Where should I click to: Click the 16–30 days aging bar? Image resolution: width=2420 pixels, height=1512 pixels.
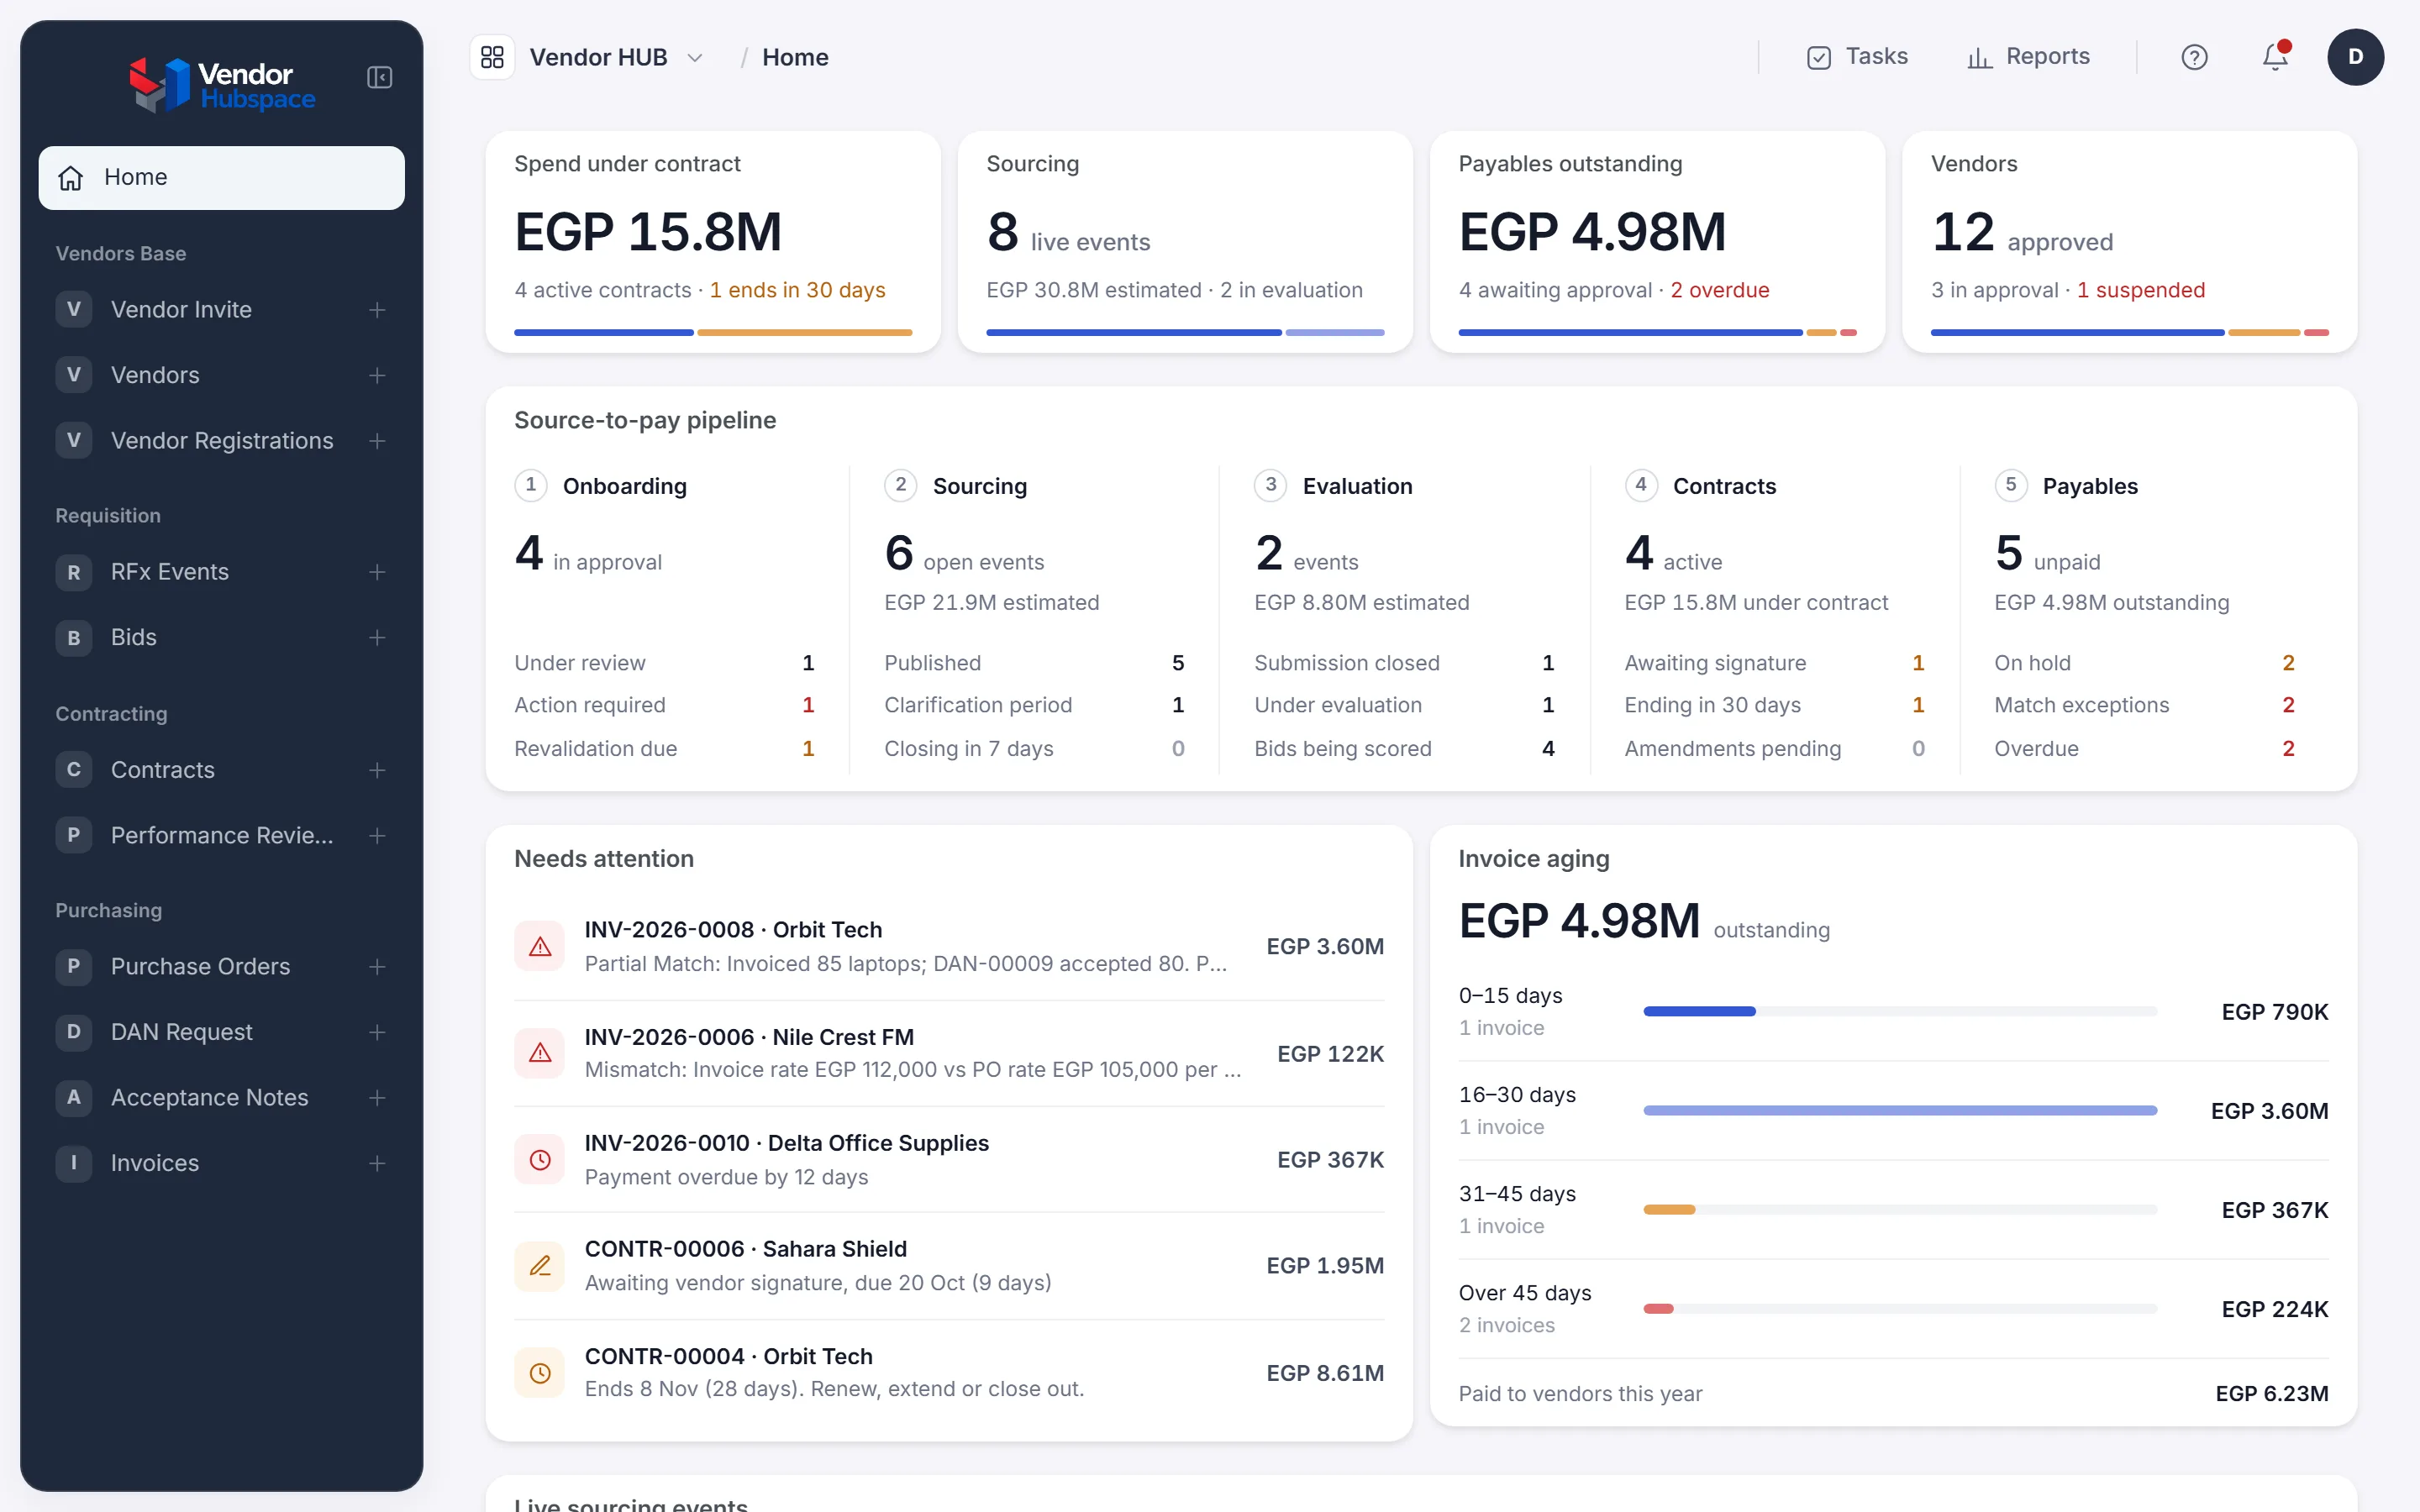[1900, 1111]
